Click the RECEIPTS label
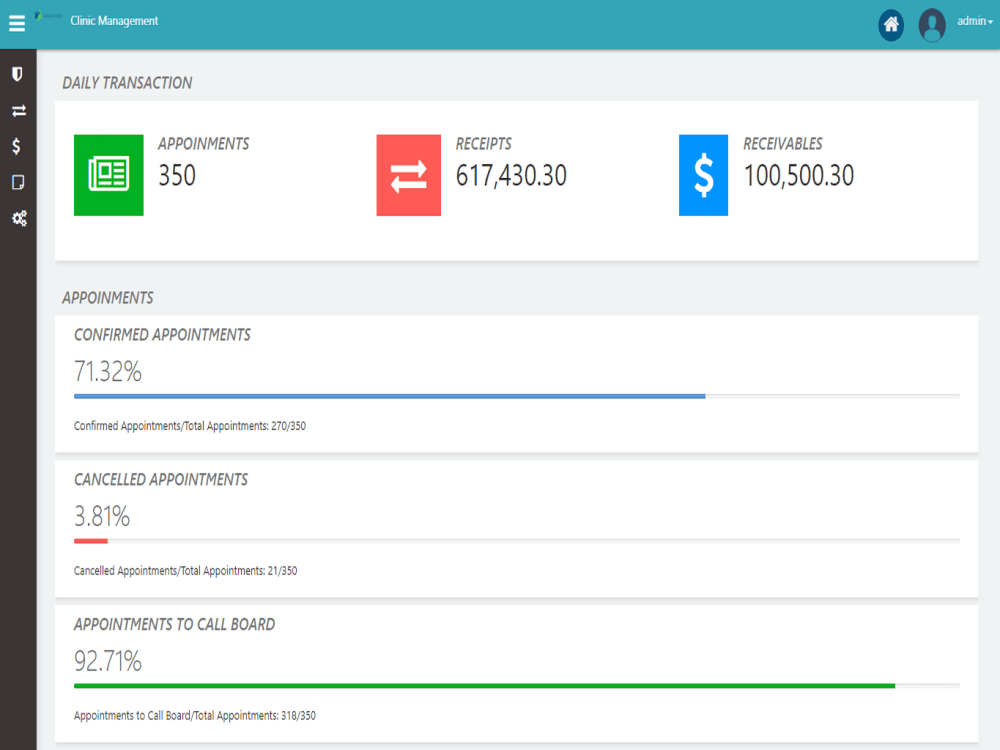This screenshot has height=750, width=1000. pyautogui.click(x=483, y=143)
